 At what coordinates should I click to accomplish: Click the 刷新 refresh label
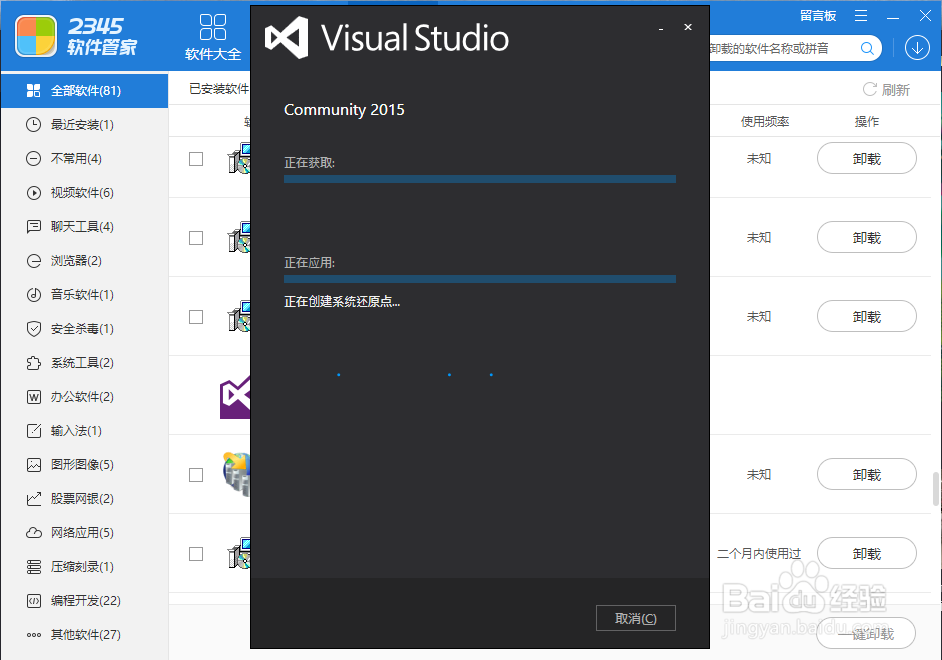pos(896,90)
